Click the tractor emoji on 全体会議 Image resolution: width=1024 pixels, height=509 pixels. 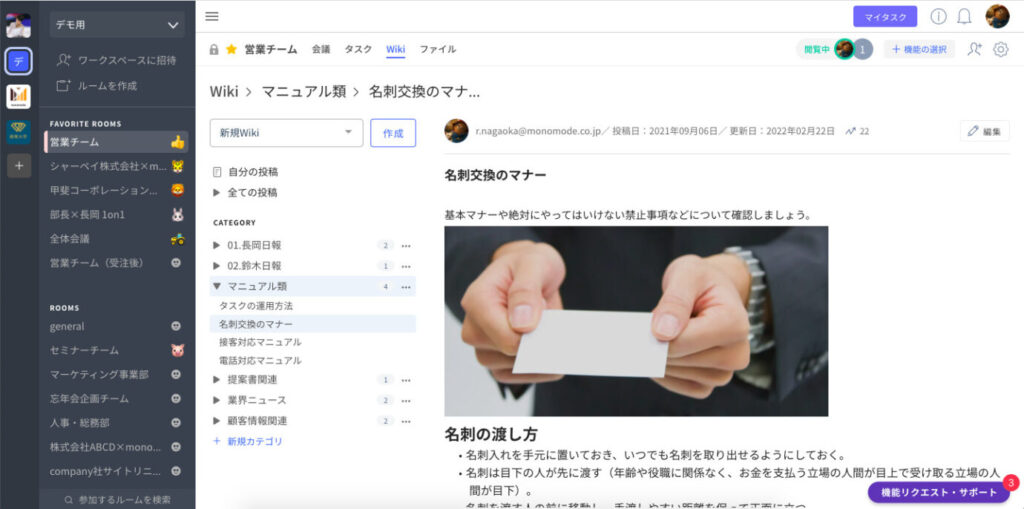(177, 238)
